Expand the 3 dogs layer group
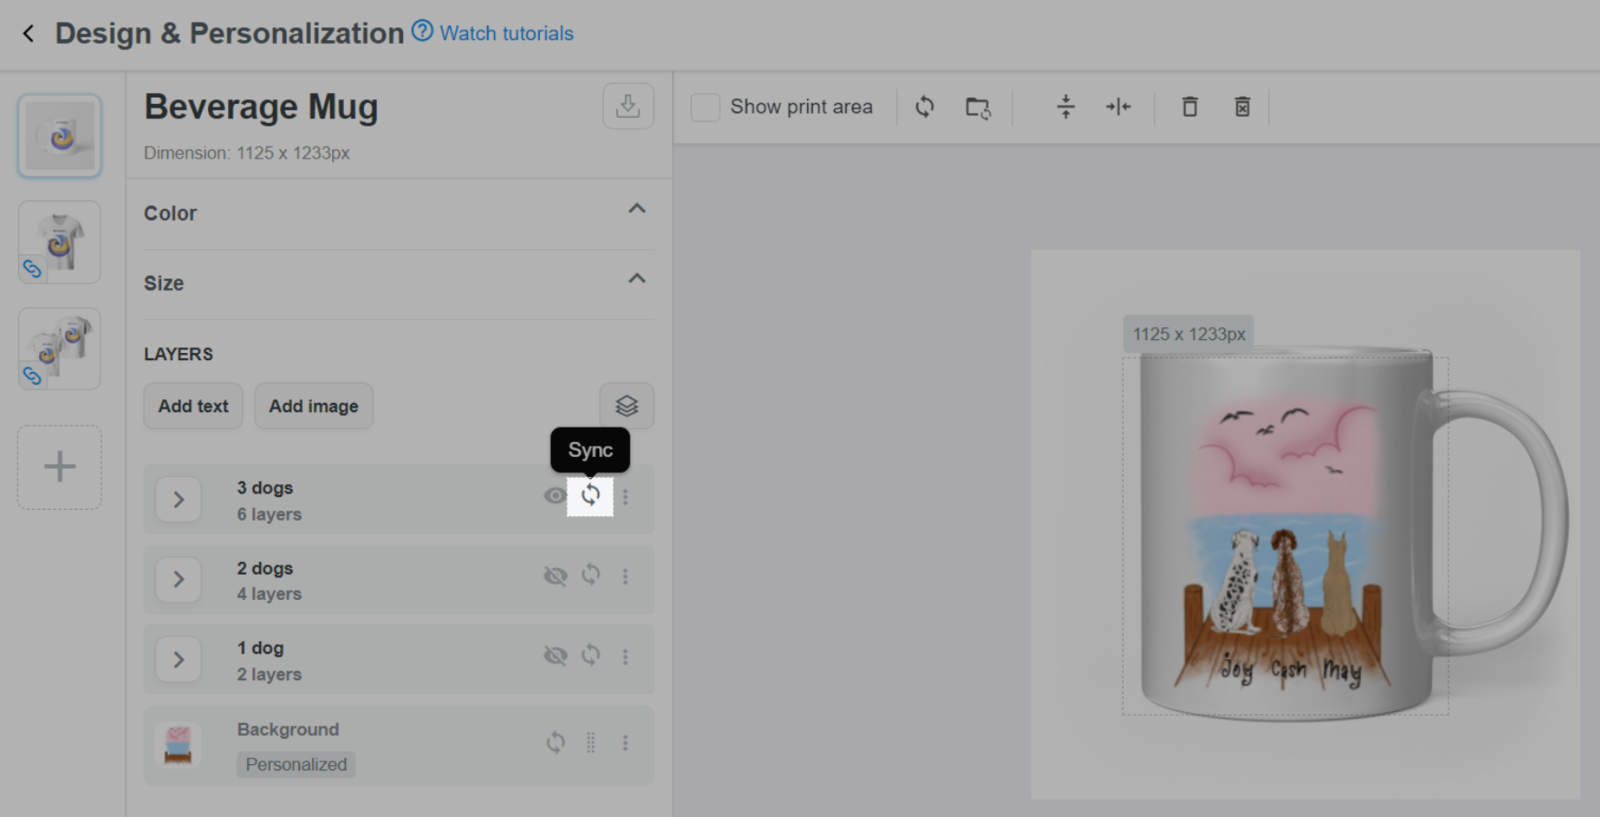Screen dimensions: 1600x817 click(179, 499)
